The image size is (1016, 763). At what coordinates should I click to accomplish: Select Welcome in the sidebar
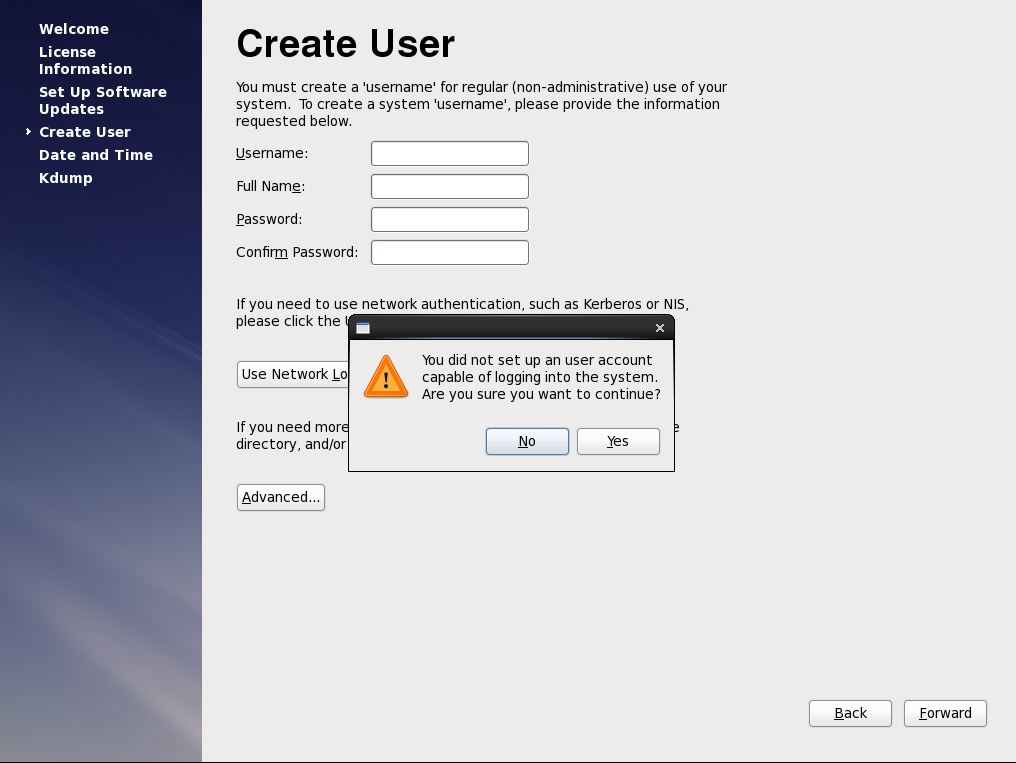74,29
